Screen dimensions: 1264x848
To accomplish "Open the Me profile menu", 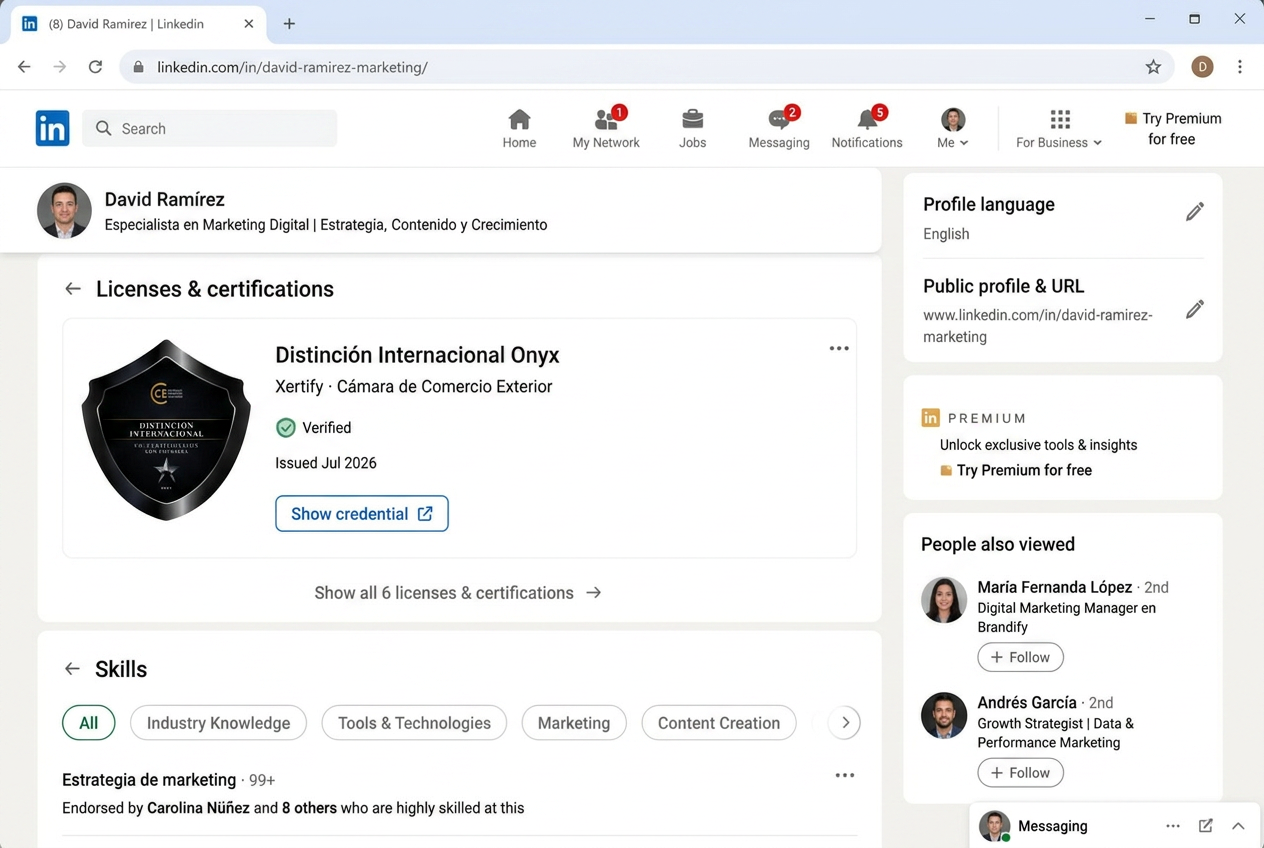I will point(953,129).
